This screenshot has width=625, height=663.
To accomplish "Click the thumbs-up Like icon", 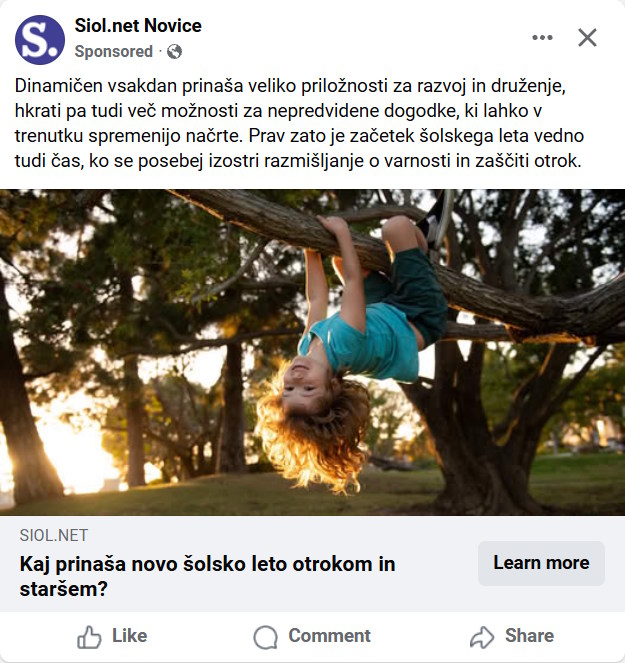I will tap(89, 637).
